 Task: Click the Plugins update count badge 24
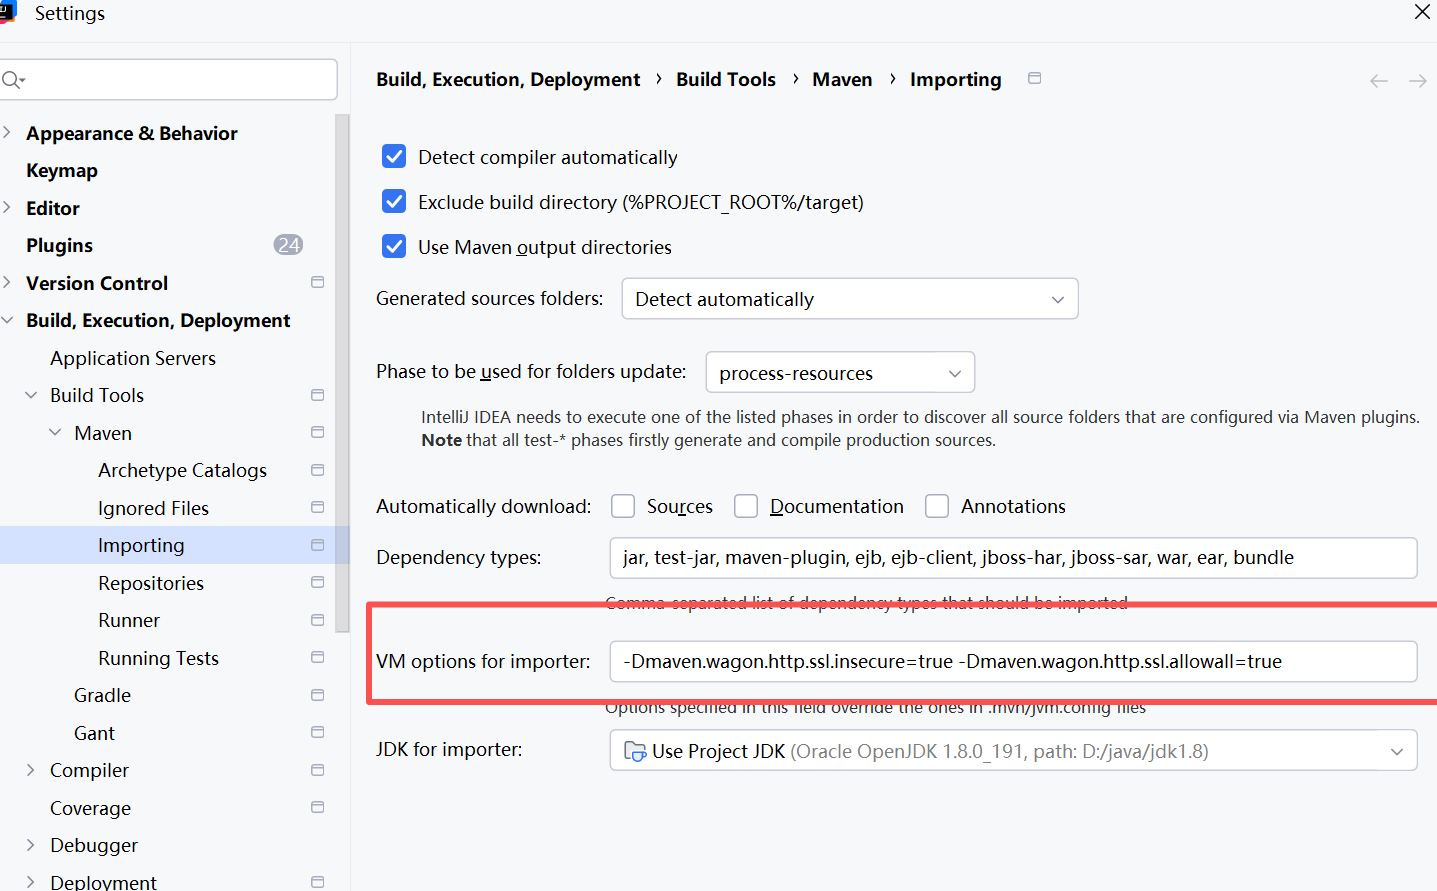point(288,245)
